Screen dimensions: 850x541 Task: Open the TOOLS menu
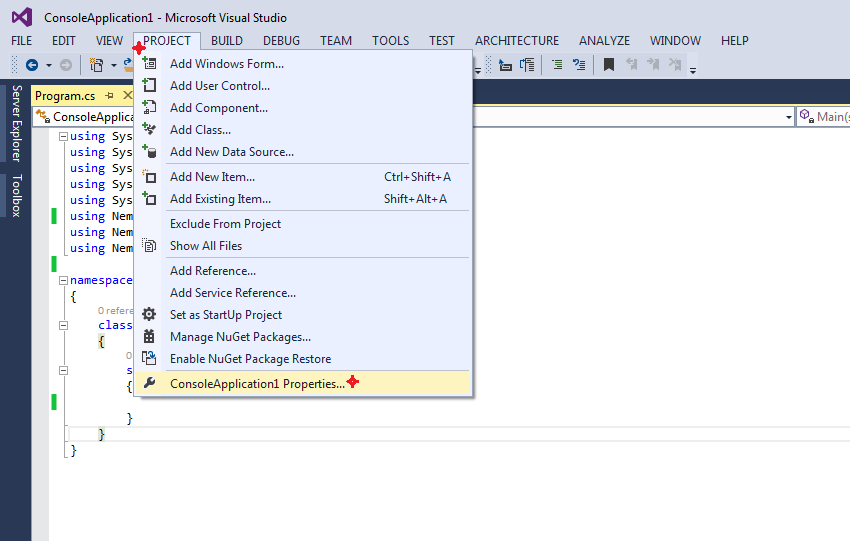pos(390,41)
